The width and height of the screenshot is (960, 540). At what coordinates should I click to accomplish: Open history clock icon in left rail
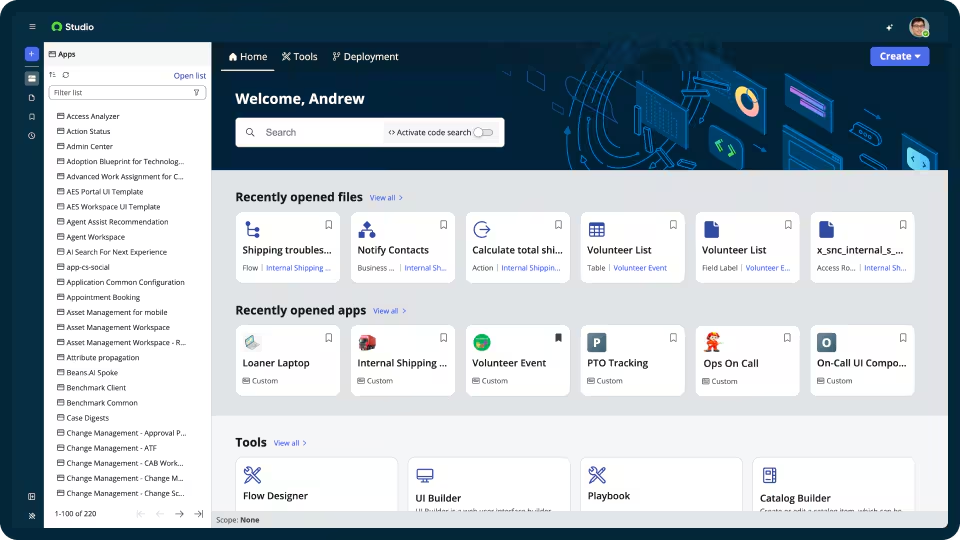coord(32,135)
